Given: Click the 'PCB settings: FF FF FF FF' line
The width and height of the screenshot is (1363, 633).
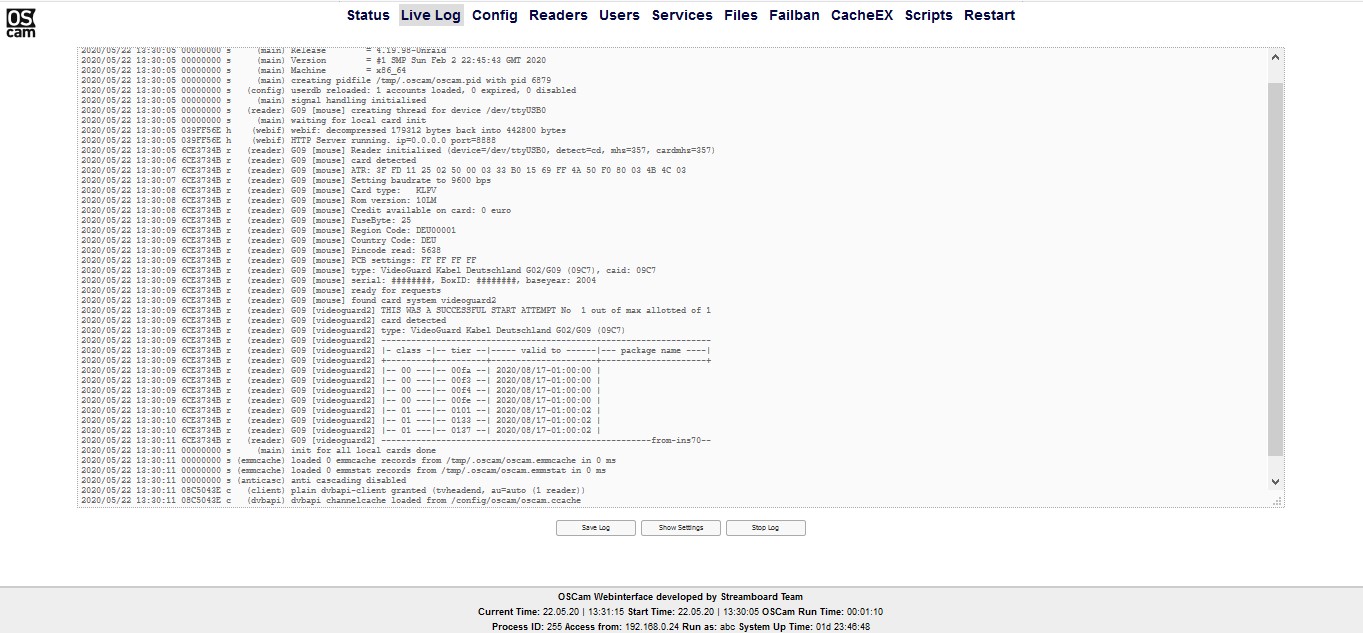Looking at the screenshot, I should tap(279, 260).
